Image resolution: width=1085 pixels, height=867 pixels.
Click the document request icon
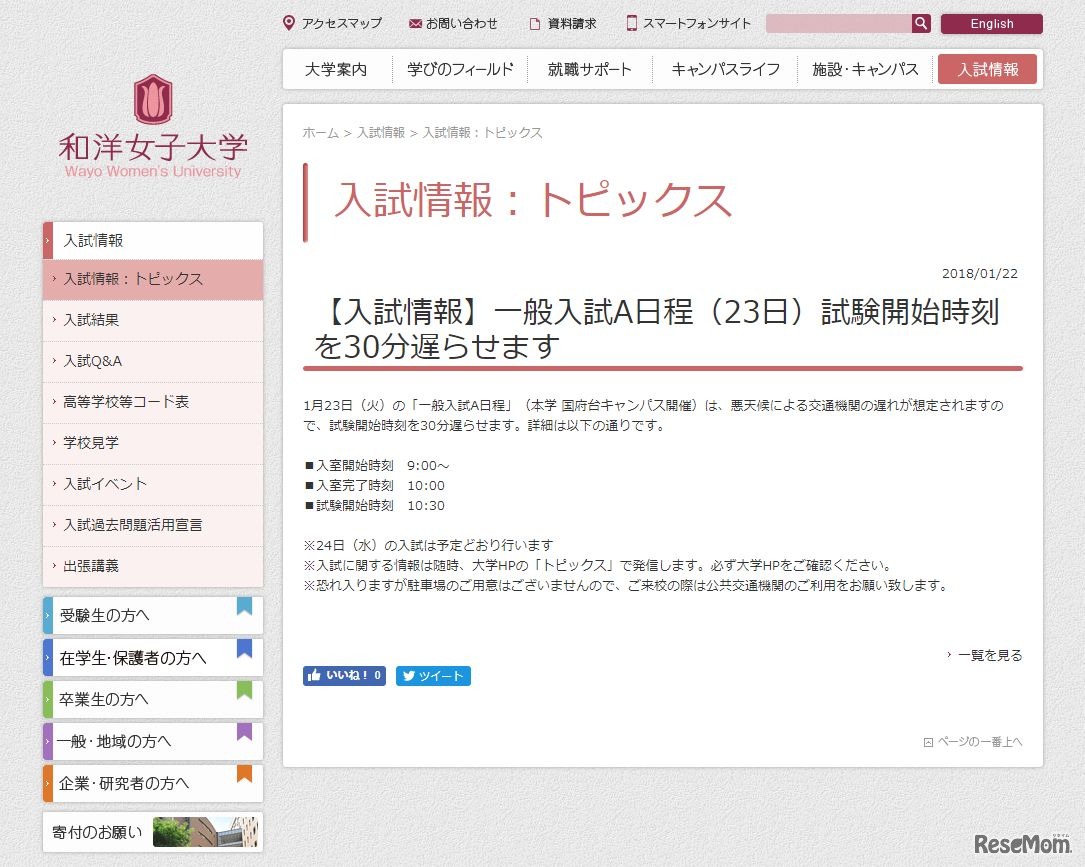click(535, 24)
